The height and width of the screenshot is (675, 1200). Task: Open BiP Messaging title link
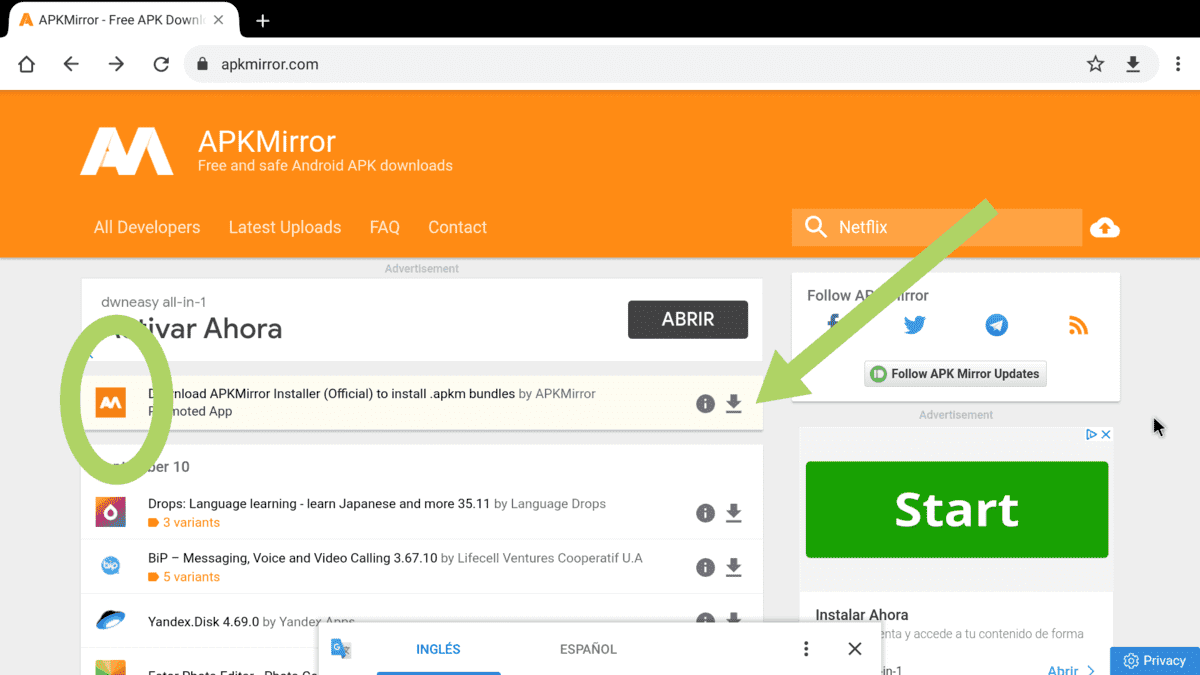coord(293,558)
